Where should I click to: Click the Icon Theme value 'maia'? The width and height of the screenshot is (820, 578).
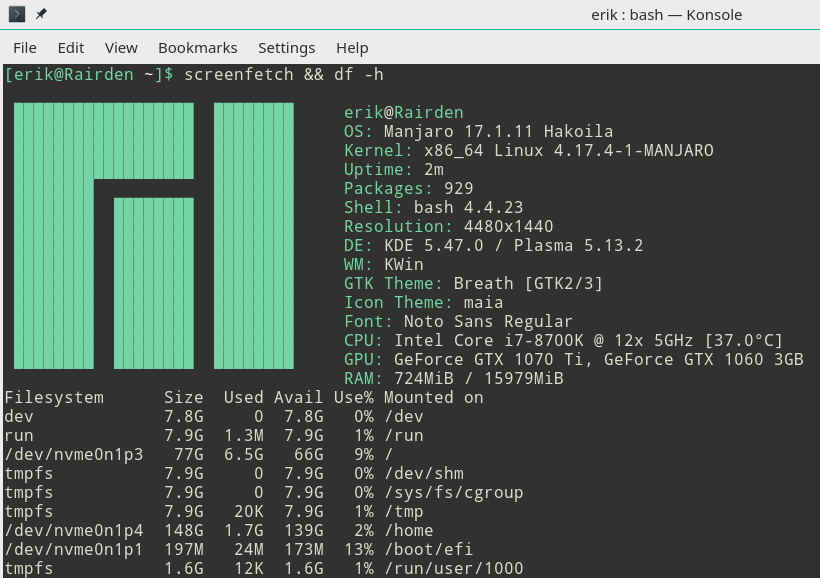(484, 302)
